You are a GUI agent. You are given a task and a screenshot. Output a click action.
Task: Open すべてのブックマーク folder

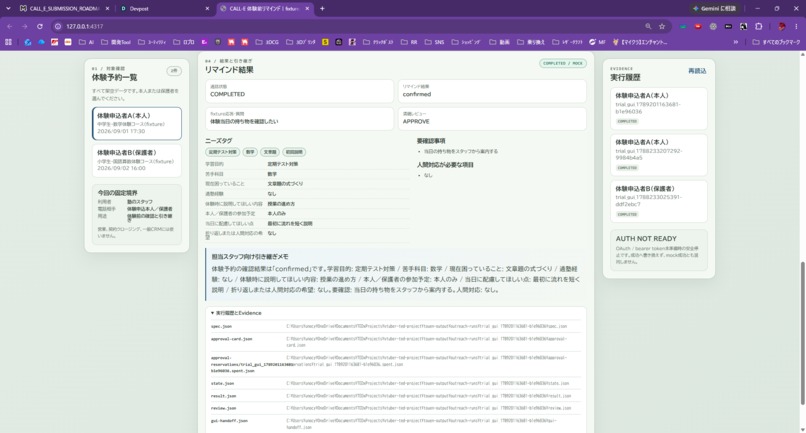coord(776,42)
